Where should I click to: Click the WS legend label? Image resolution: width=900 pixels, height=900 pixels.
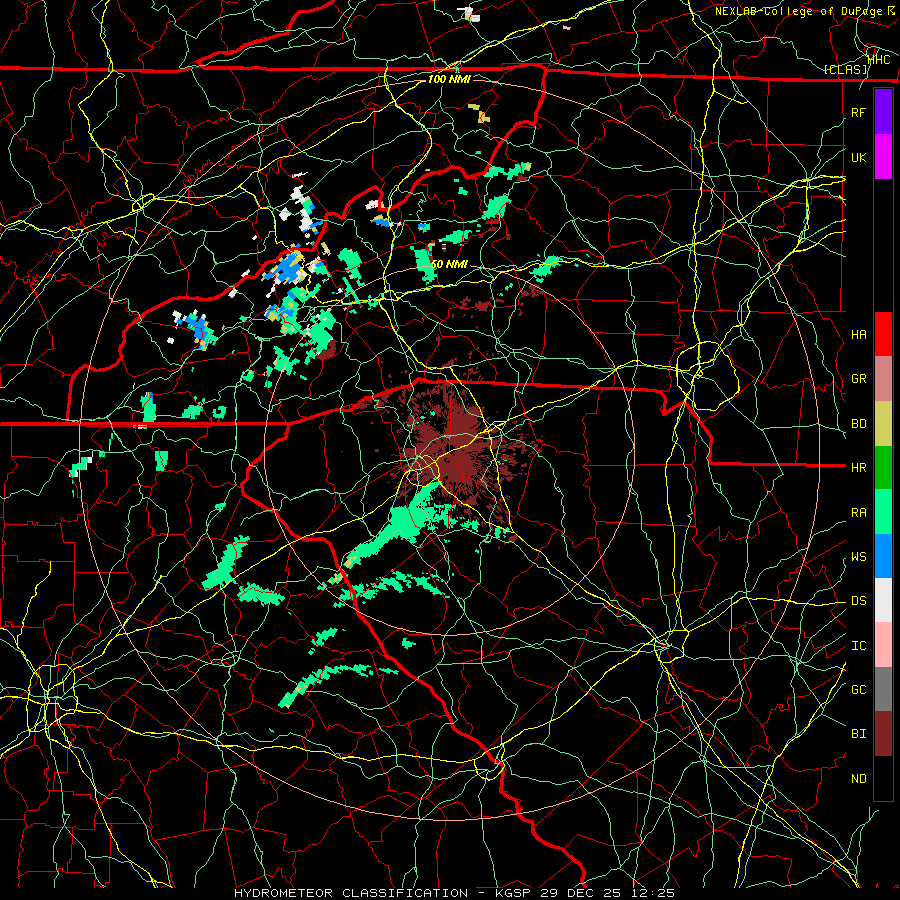pyautogui.click(x=859, y=557)
